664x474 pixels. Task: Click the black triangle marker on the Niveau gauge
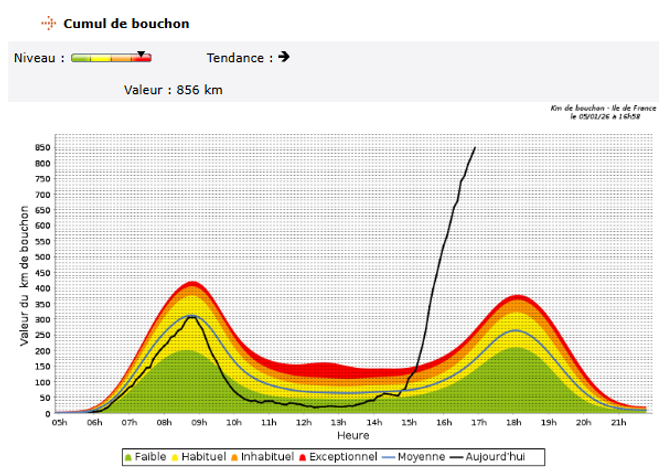(x=141, y=54)
